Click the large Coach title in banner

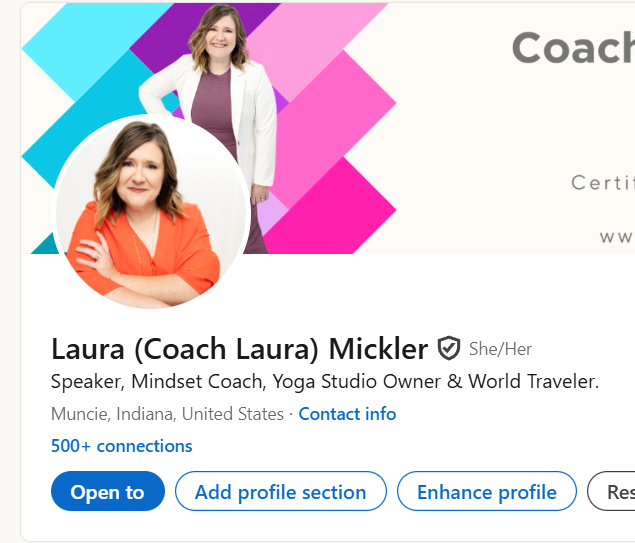(573, 48)
